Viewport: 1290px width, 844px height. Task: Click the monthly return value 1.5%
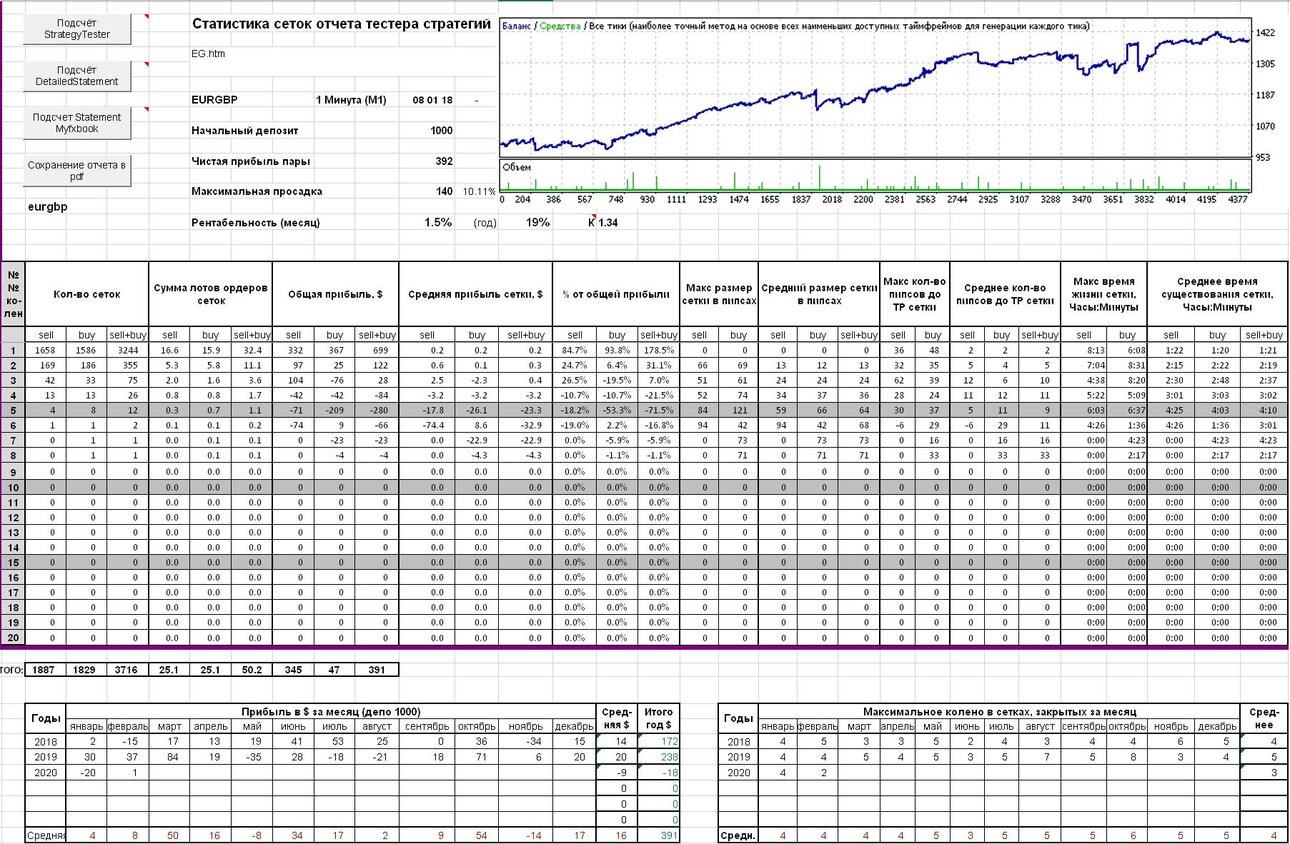tap(438, 222)
